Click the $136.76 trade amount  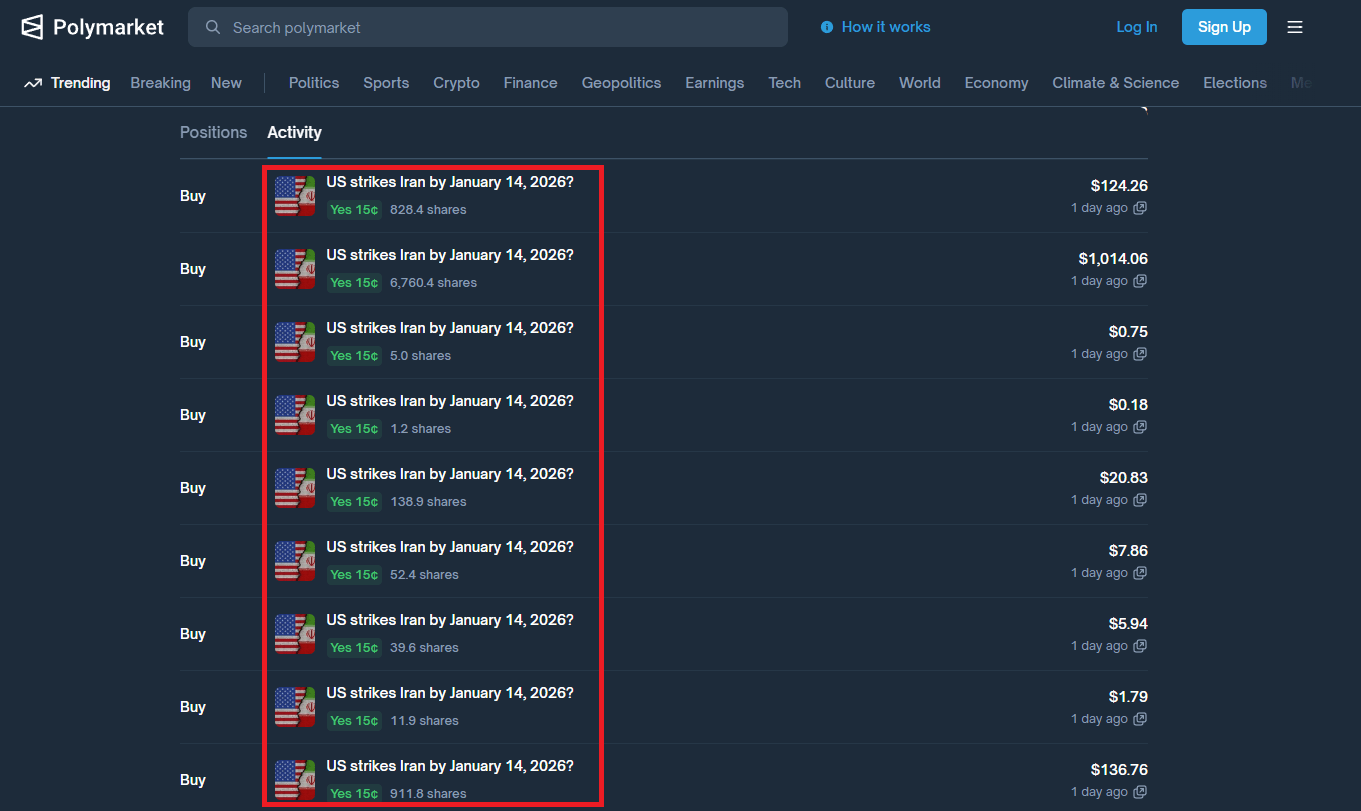point(1119,770)
